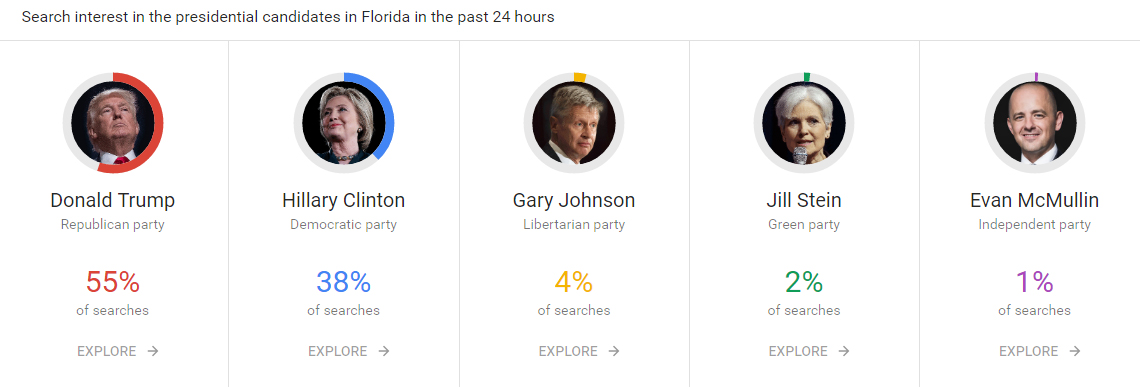Click the arrow icon next to McMullin's EXPLORE
Image resolution: width=1140 pixels, height=387 pixels.
[1075, 351]
